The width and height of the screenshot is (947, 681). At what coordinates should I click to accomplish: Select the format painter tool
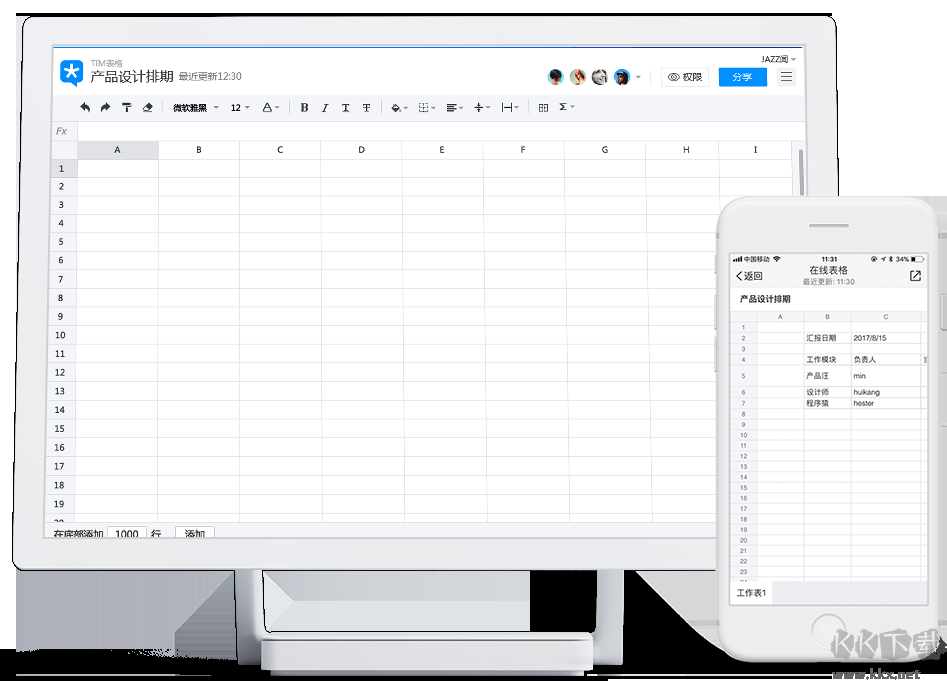(126, 107)
